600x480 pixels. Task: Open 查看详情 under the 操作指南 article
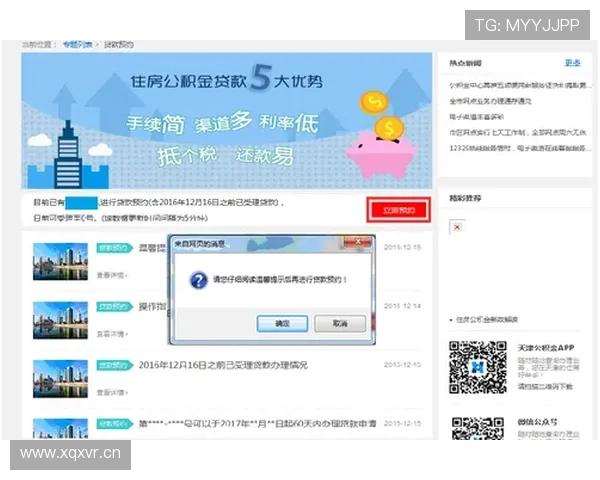(x=112, y=334)
